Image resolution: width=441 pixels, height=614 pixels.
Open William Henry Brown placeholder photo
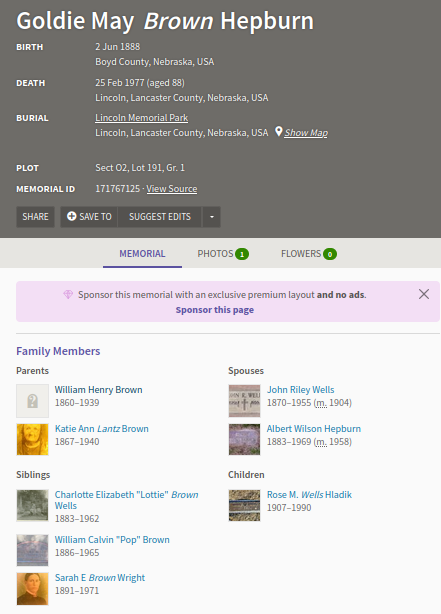[x=33, y=401]
